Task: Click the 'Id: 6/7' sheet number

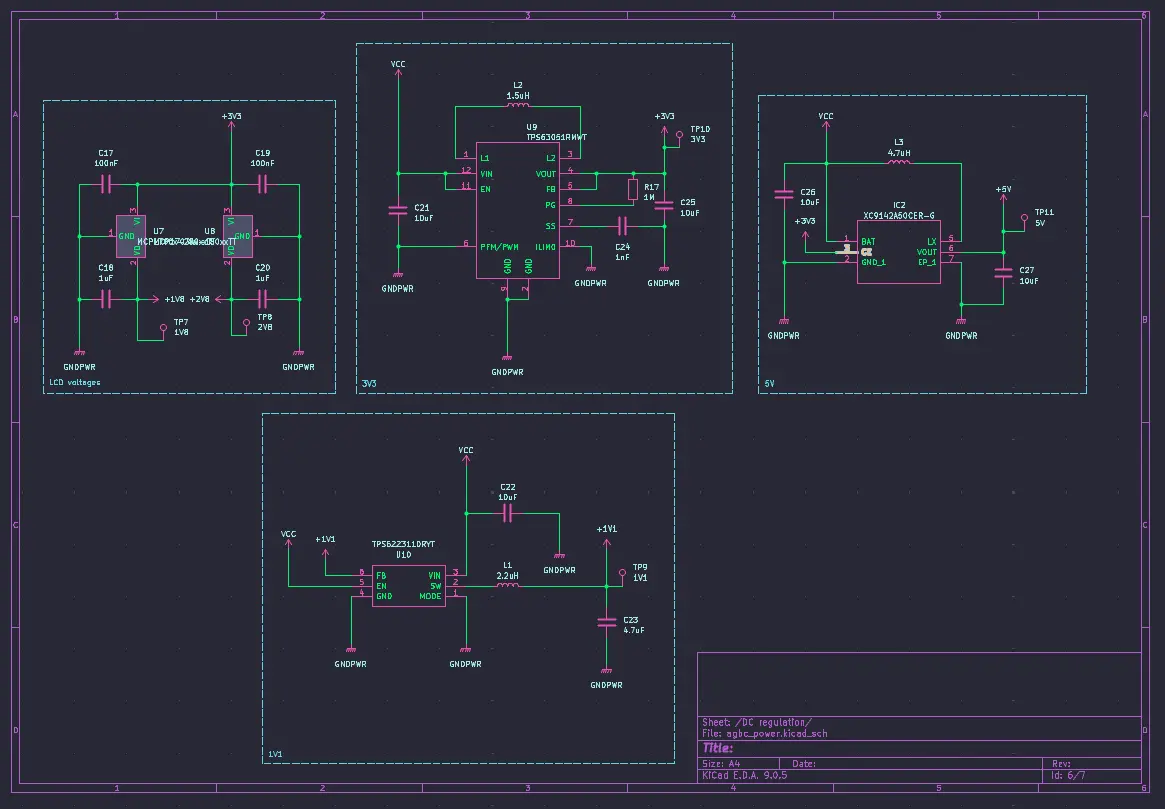Action: (x=1068, y=776)
